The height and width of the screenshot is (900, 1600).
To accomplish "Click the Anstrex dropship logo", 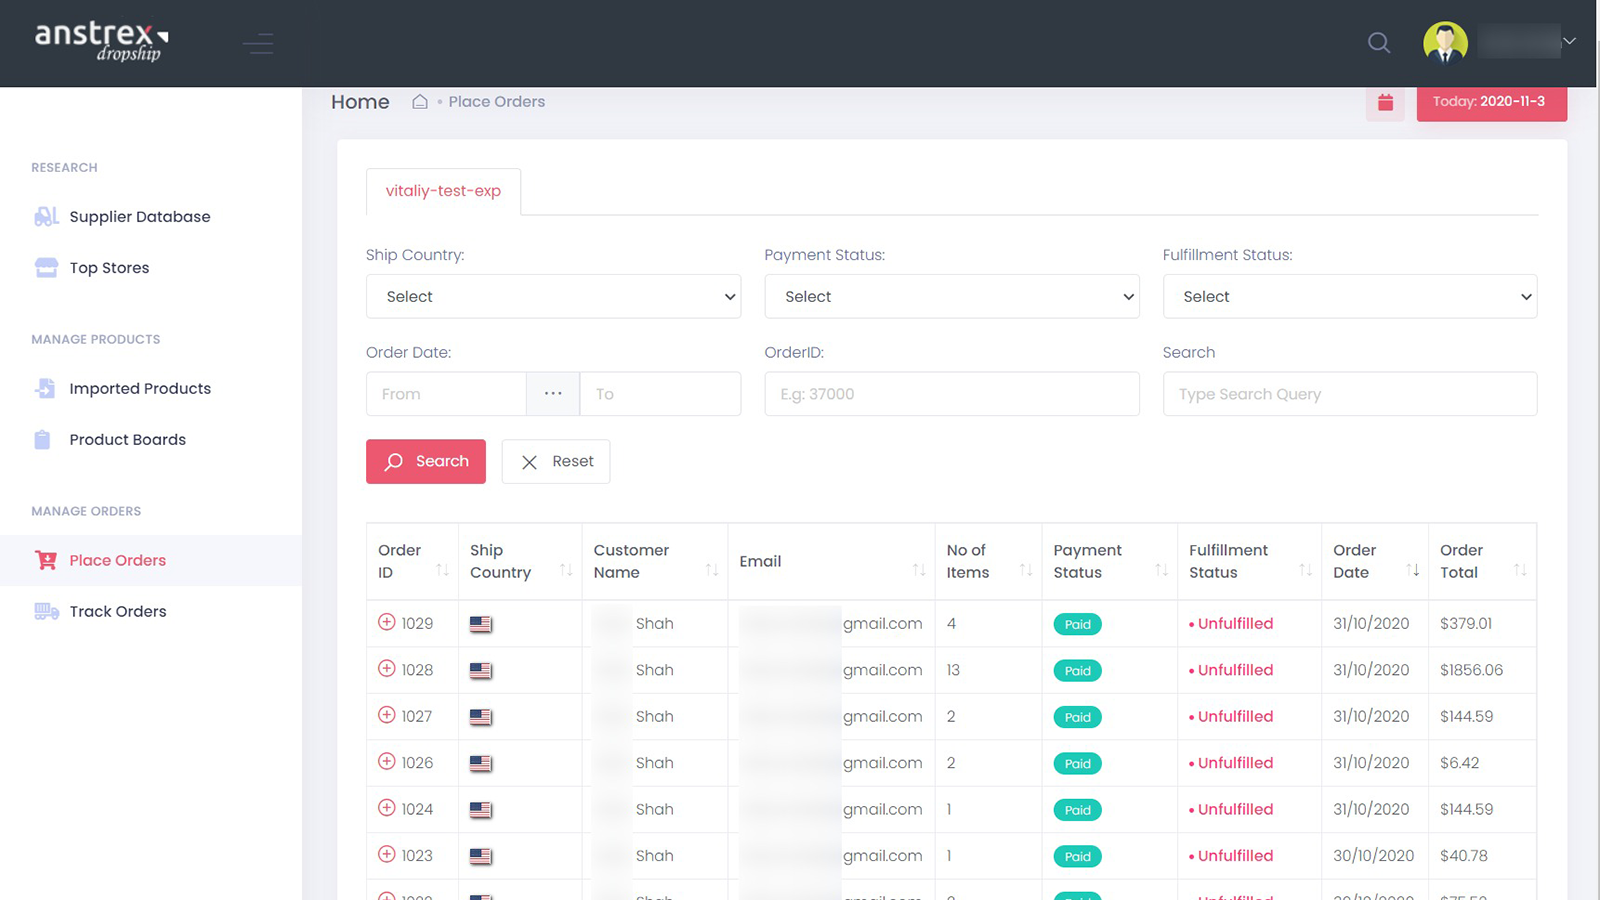I will tap(101, 41).
